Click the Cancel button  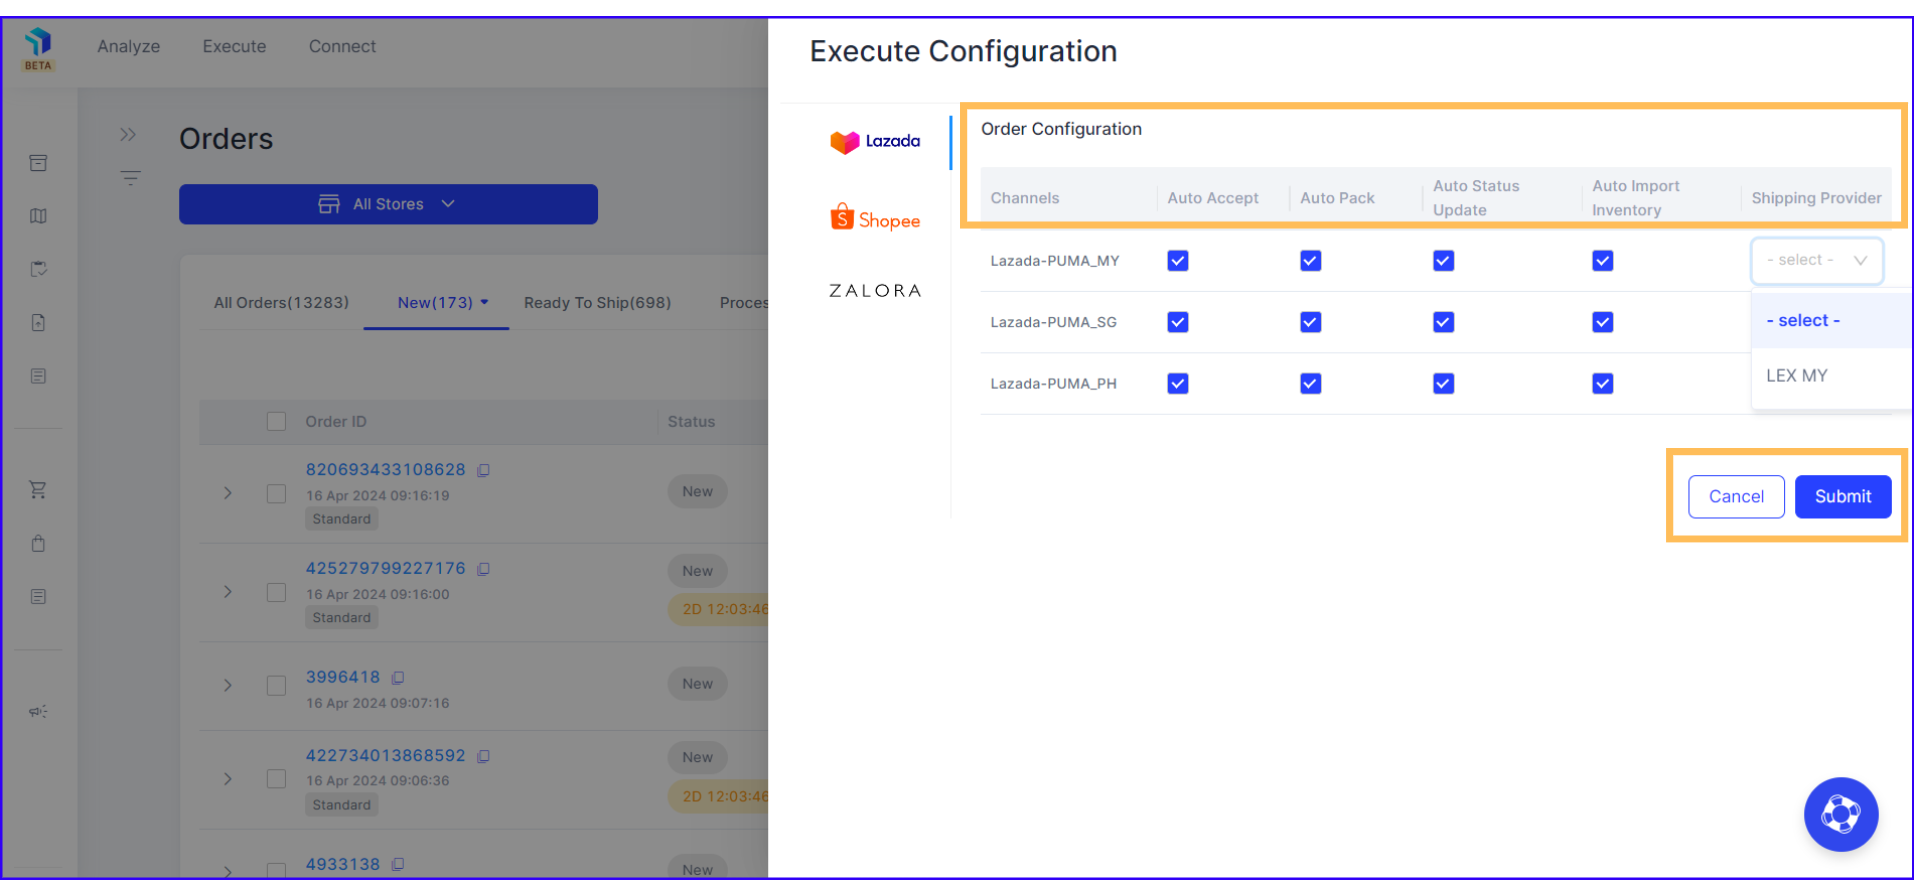pos(1736,497)
